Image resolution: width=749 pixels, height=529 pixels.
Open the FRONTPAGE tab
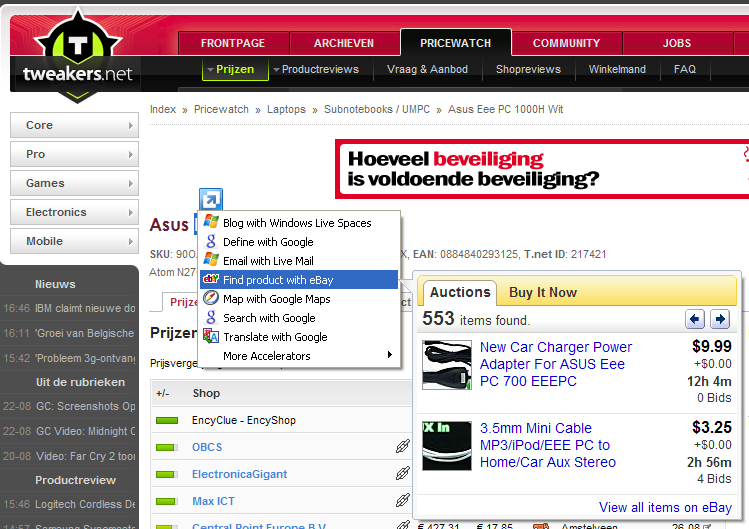coord(233,43)
